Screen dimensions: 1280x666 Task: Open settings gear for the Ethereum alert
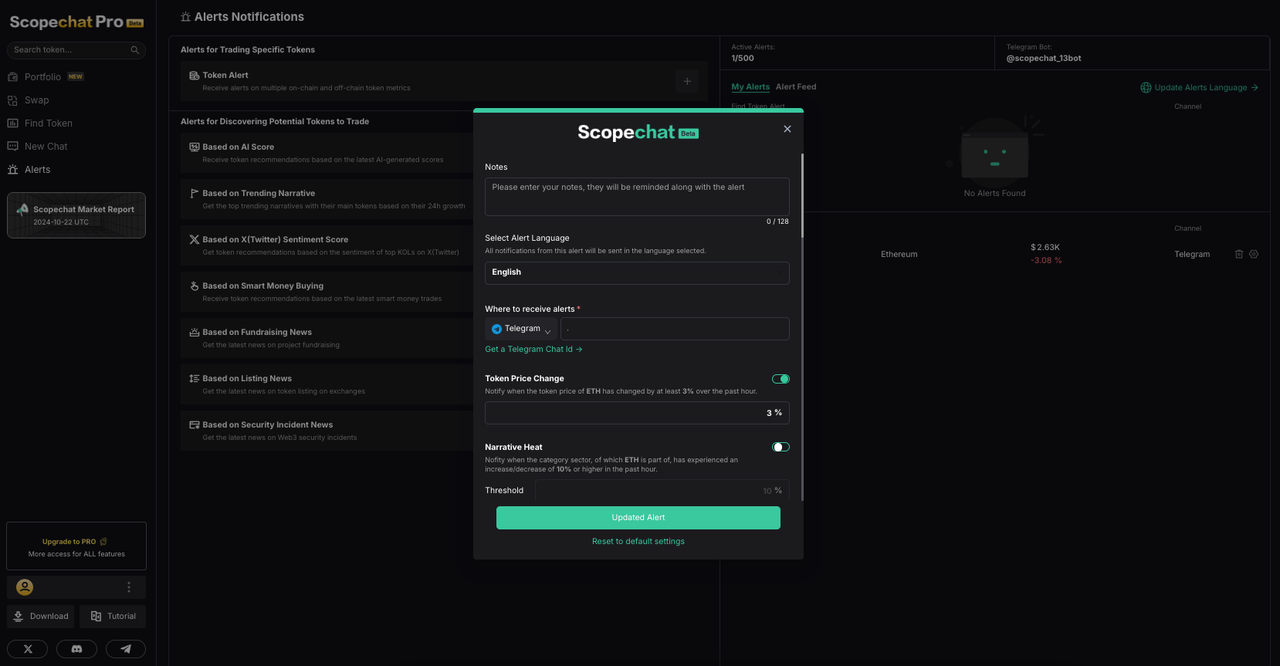[1254, 254]
